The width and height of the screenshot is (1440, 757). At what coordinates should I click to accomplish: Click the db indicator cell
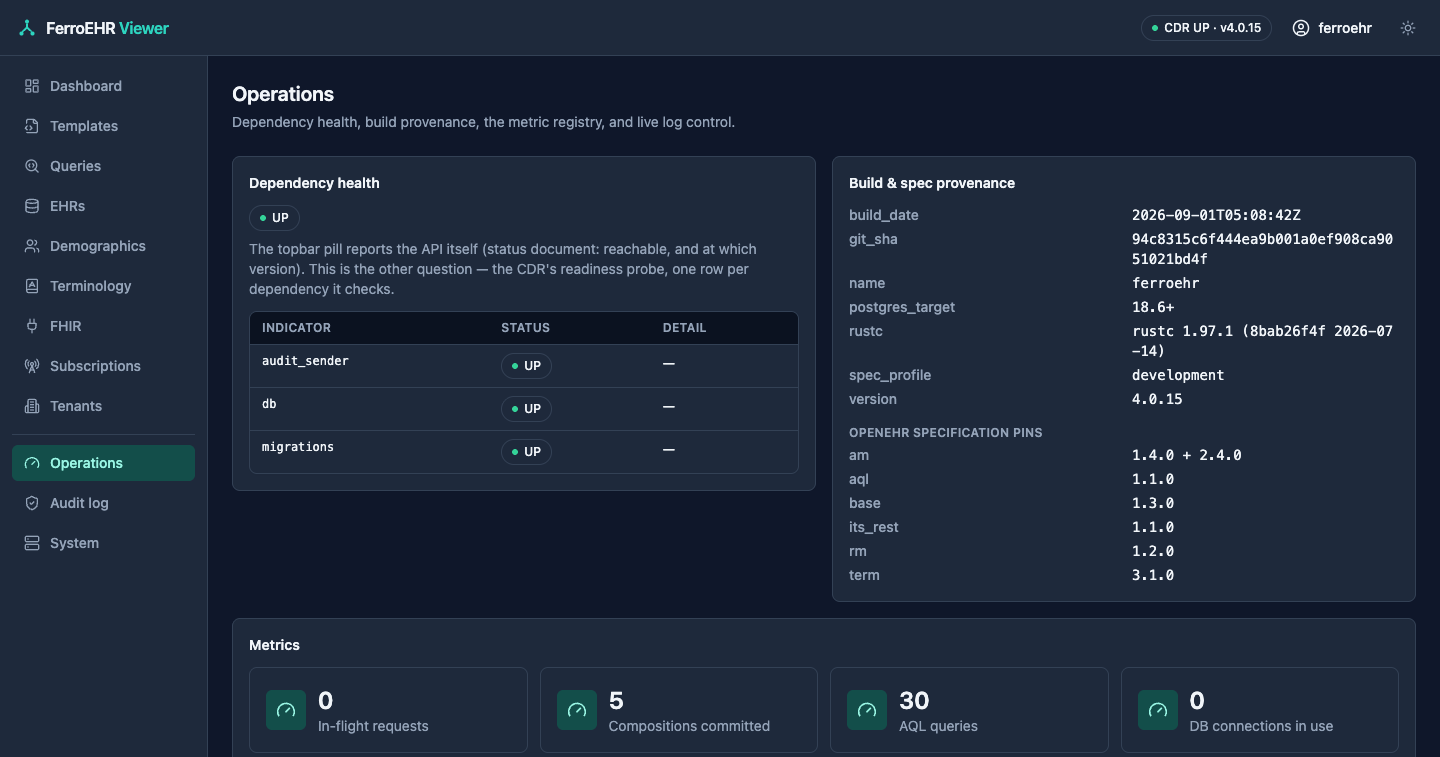click(x=269, y=404)
